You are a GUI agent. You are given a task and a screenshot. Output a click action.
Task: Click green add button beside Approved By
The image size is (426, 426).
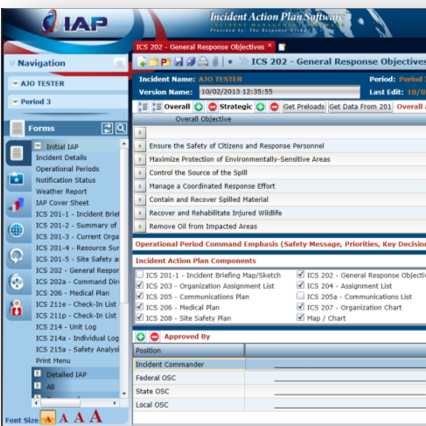click(140, 337)
